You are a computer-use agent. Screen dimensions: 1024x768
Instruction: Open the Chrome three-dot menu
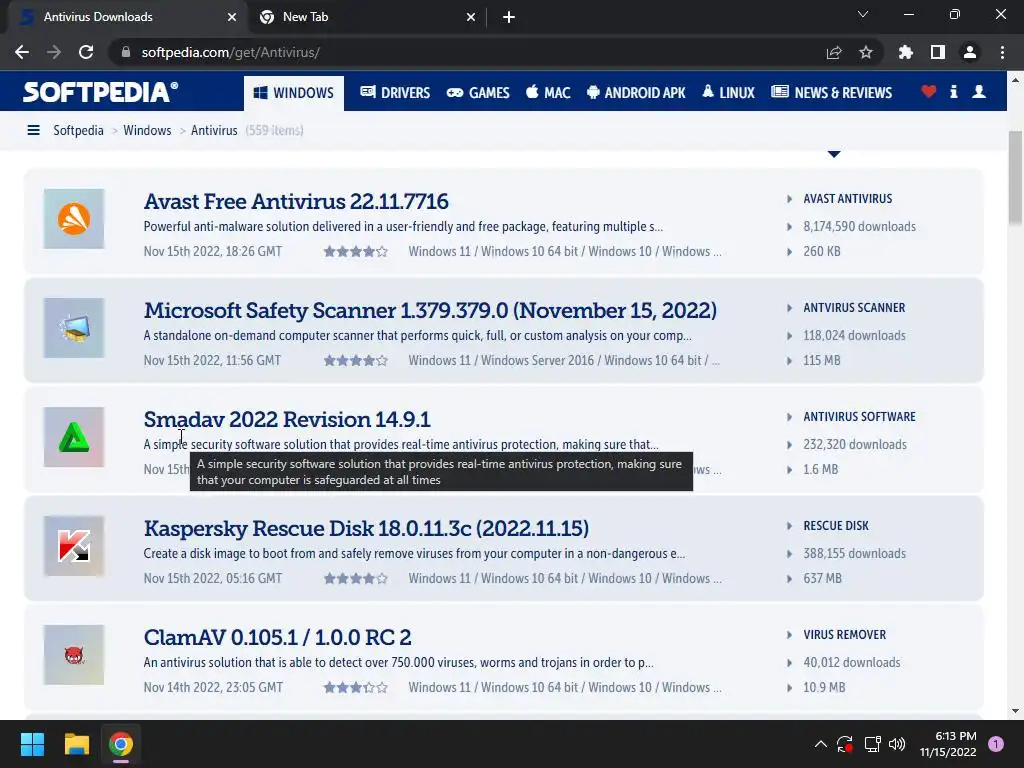pos(1002,52)
